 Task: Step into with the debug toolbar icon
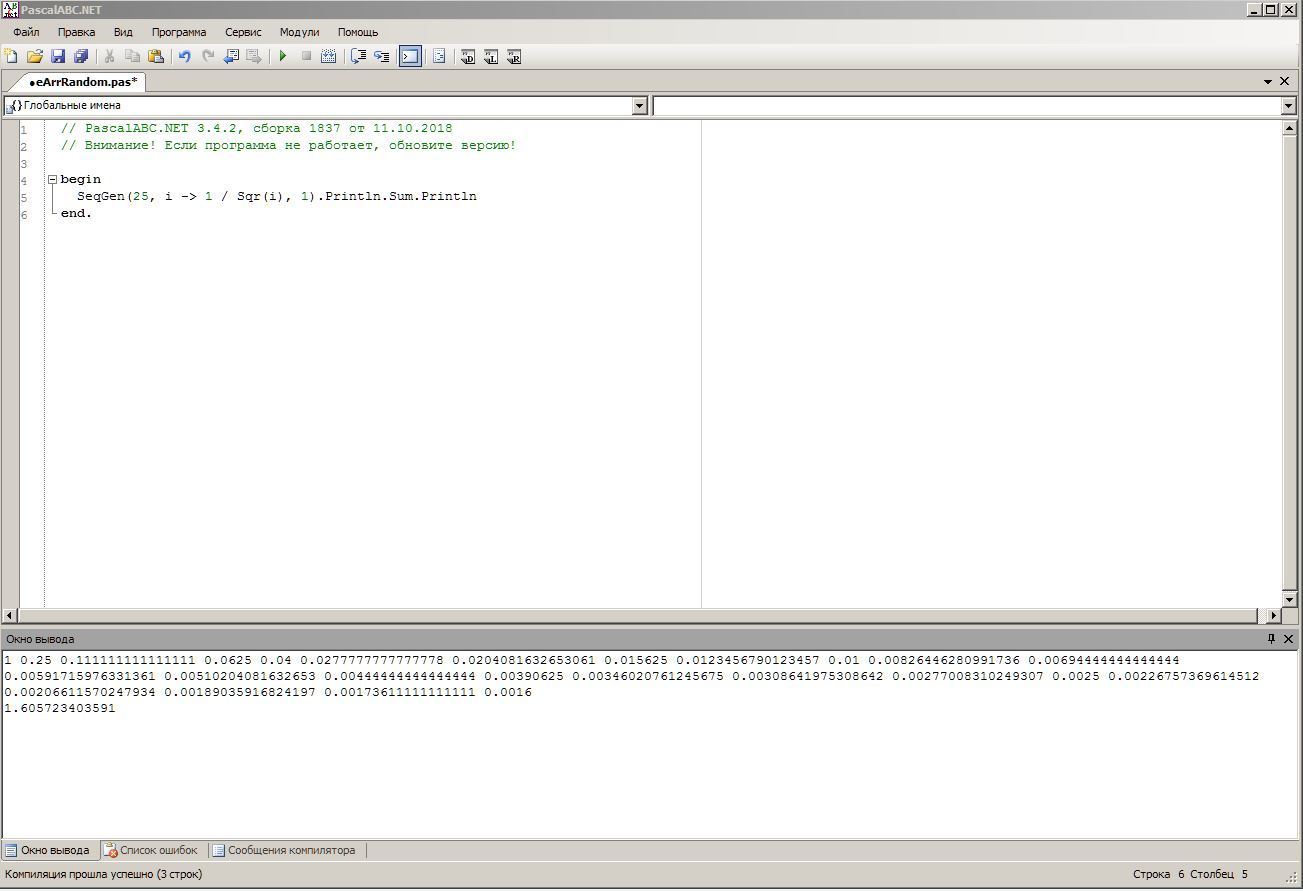click(x=381, y=57)
